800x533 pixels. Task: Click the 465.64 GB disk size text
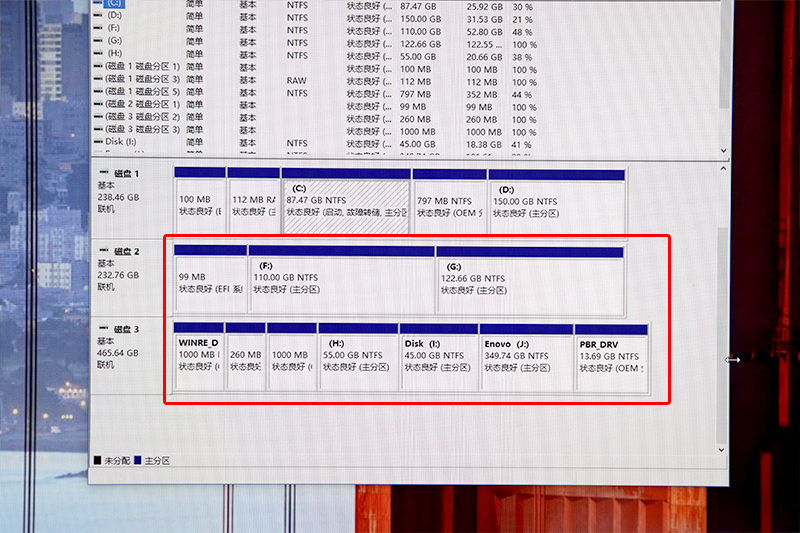click(x=117, y=352)
